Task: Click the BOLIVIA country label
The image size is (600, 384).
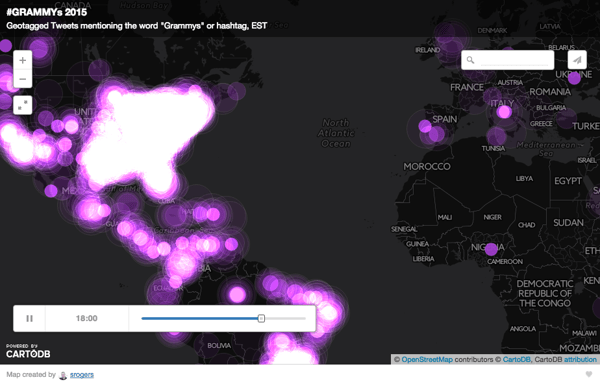Action: point(219,345)
